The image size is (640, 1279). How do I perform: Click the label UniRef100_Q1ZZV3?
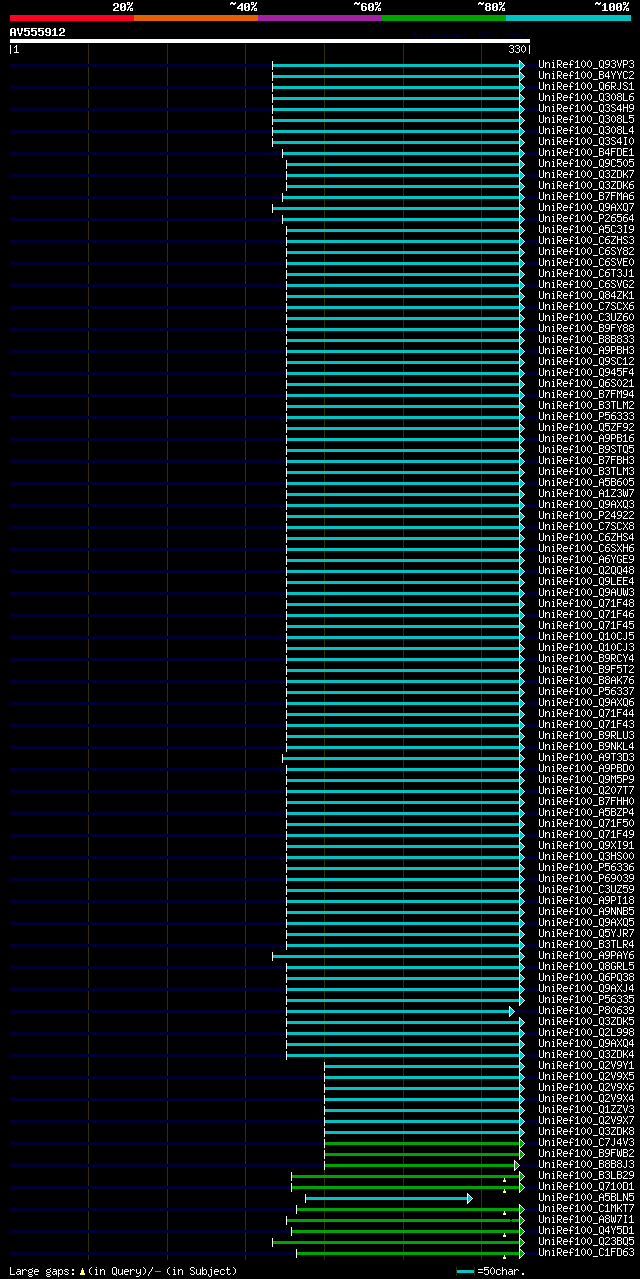[586, 1109]
